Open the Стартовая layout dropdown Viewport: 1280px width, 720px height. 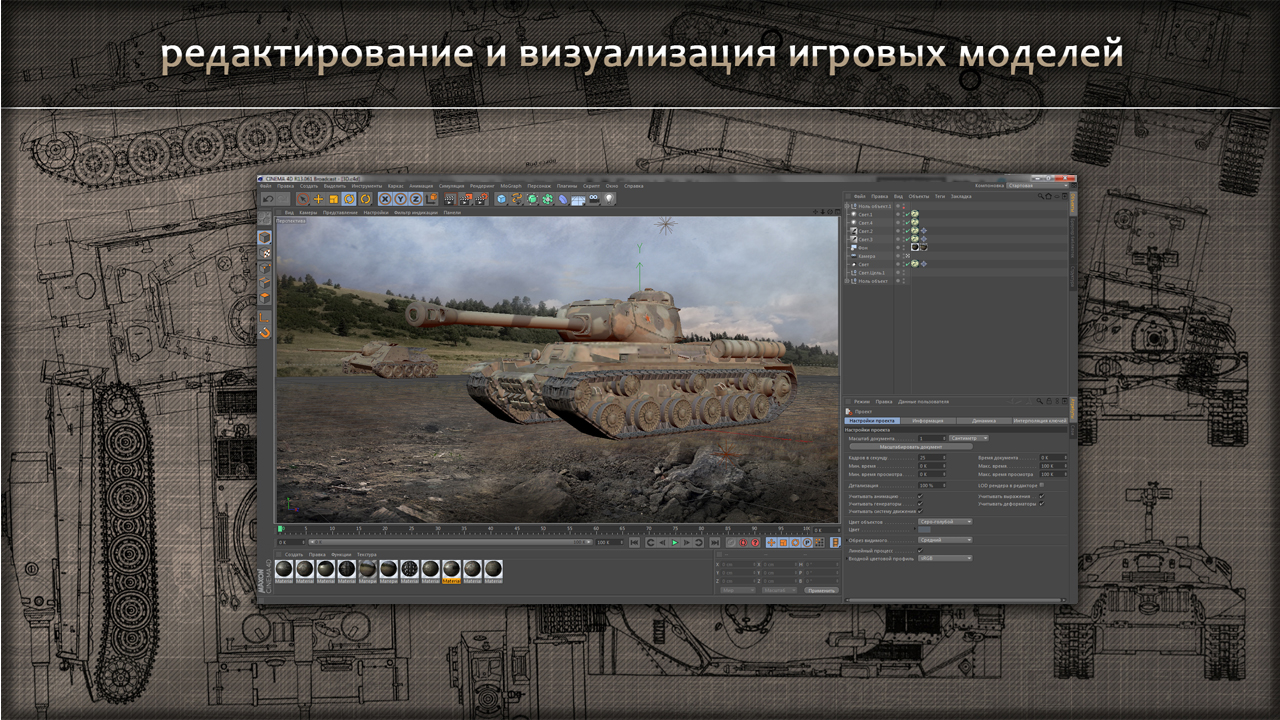pyautogui.click(x=1037, y=185)
